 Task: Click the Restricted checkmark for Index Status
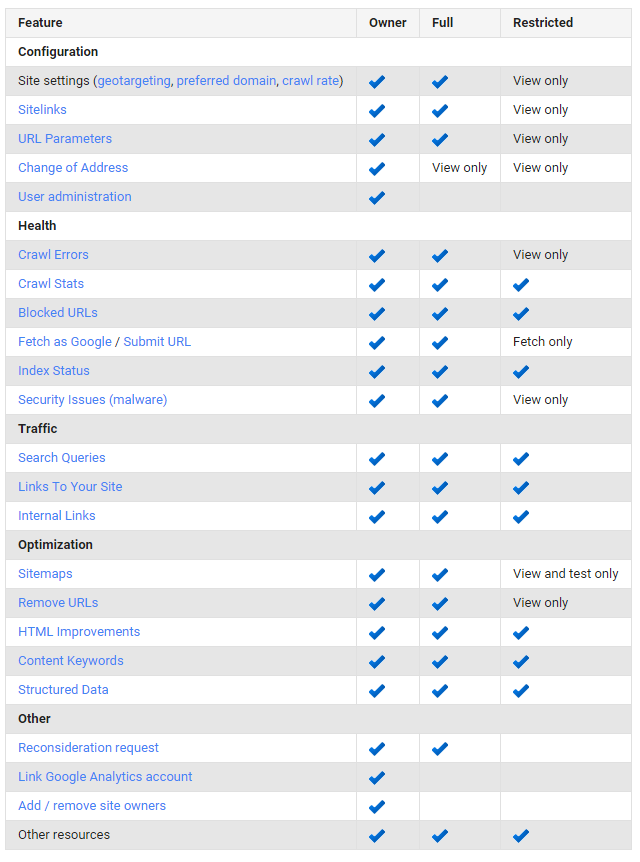tap(521, 371)
